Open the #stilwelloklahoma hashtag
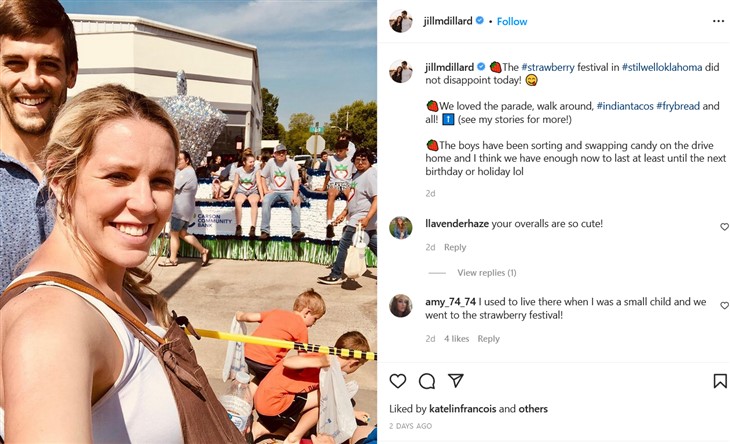The width and height of the screenshot is (730, 444). click(662, 67)
